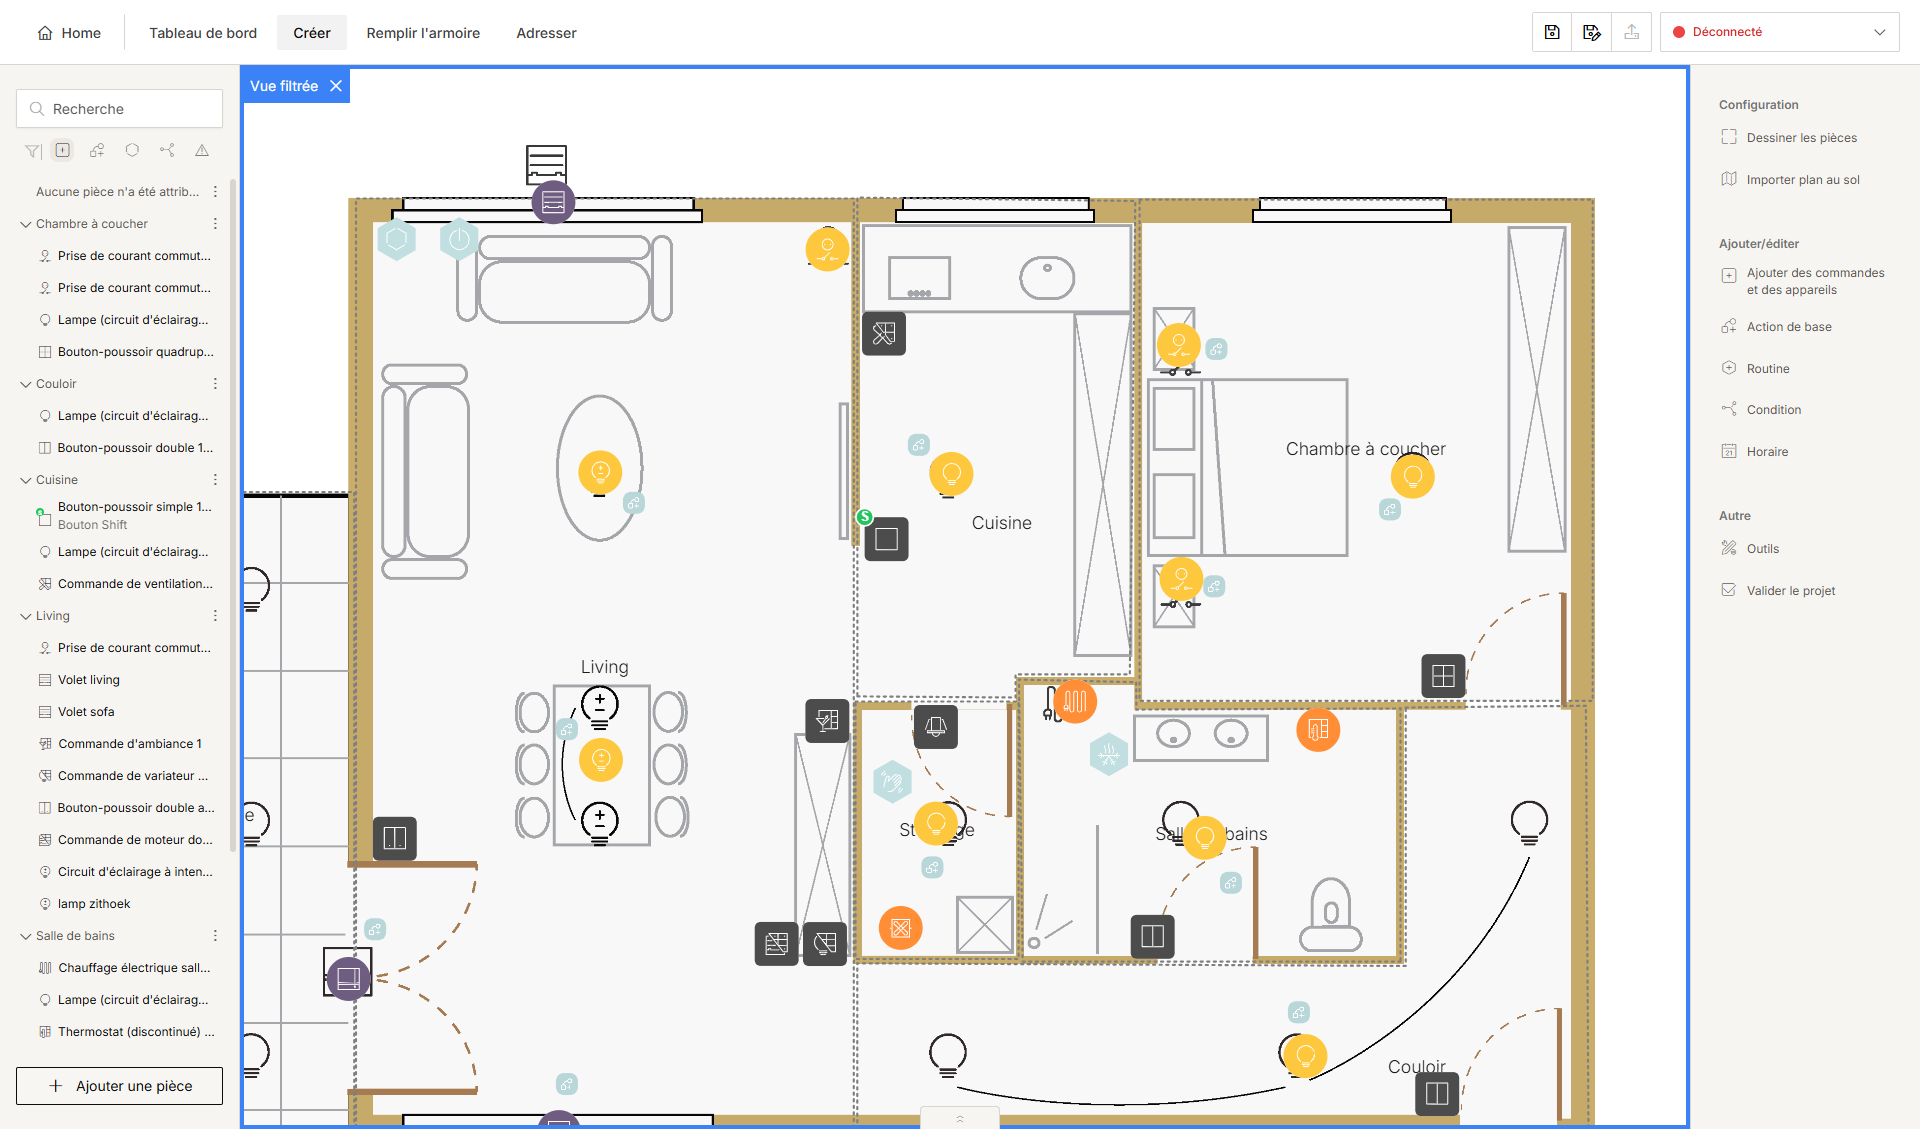Click the save project icon in the top bar
This screenshot has height=1129, width=1920.
pos(1552,32)
